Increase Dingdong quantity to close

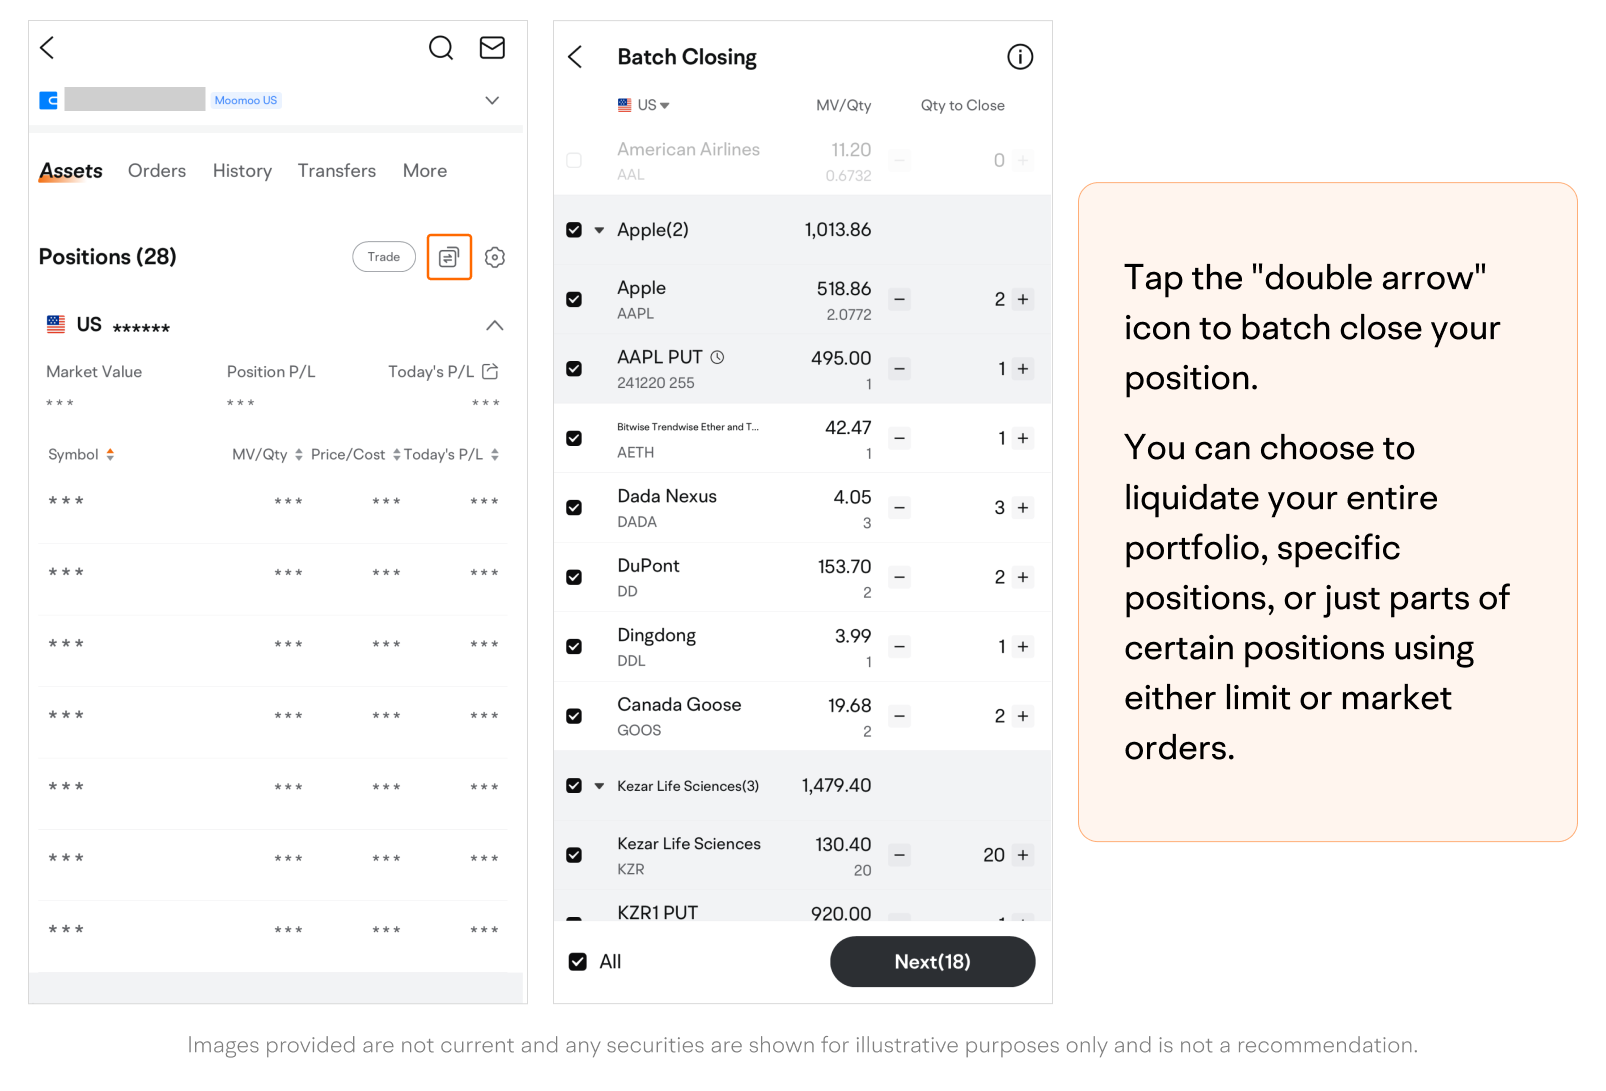point(1023,647)
